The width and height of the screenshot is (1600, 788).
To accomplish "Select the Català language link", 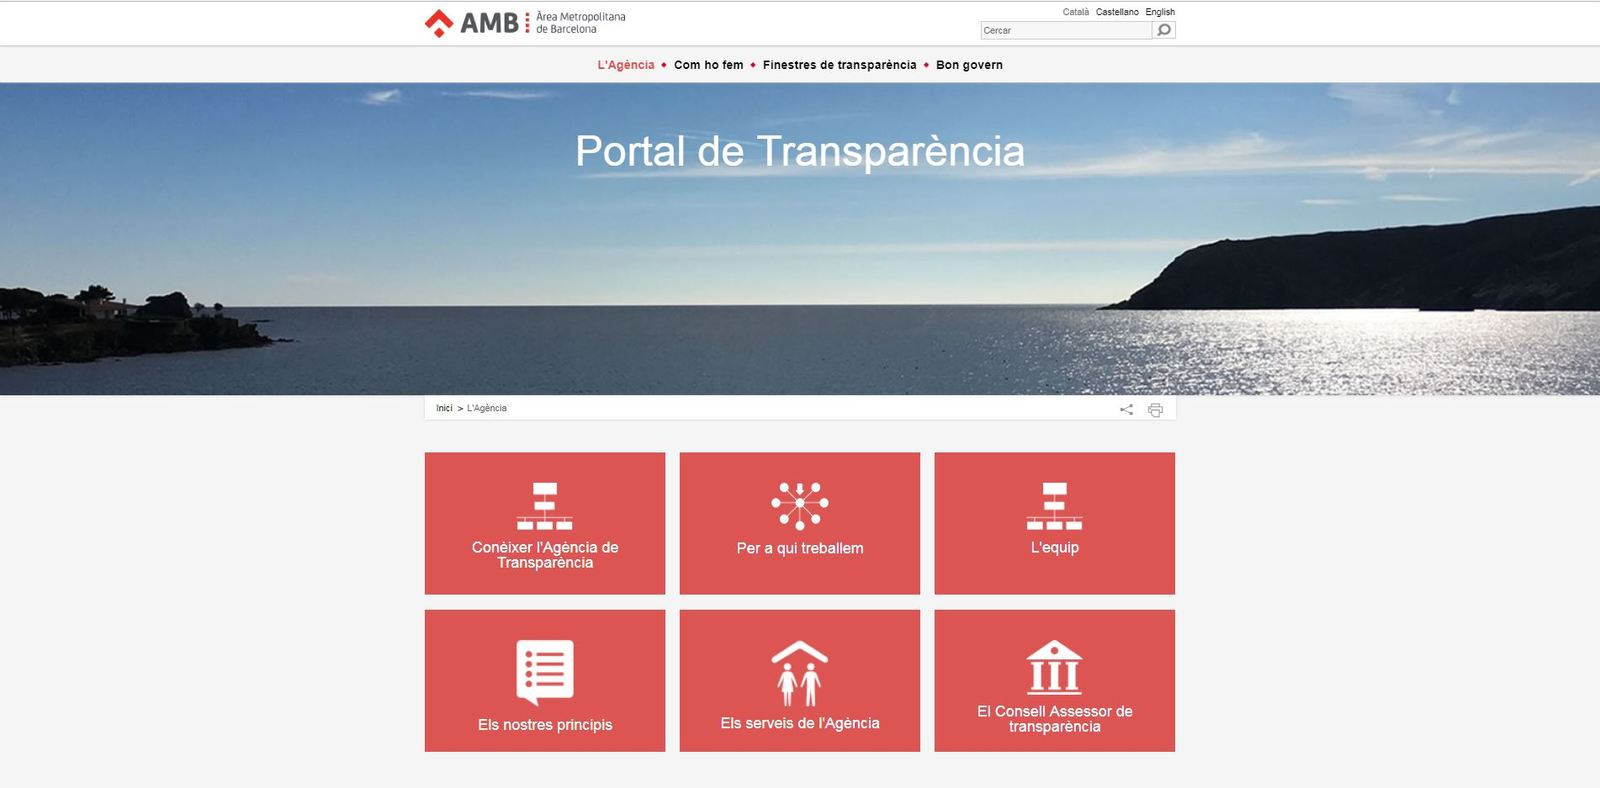I will tap(1075, 12).
